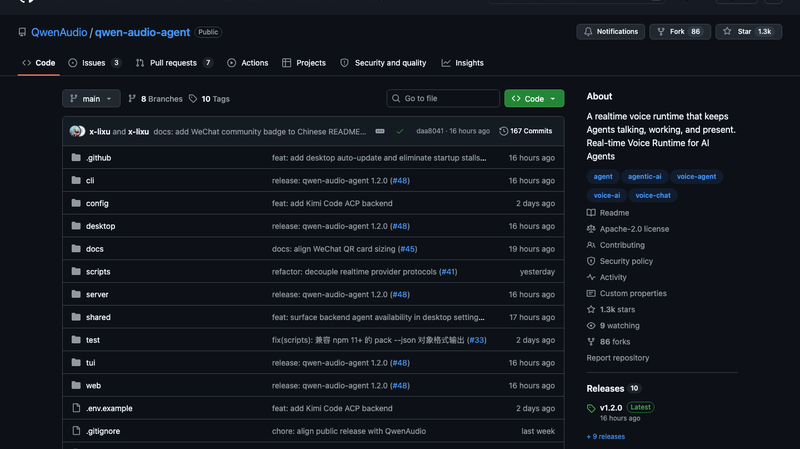Open the cli folder

coord(90,181)
